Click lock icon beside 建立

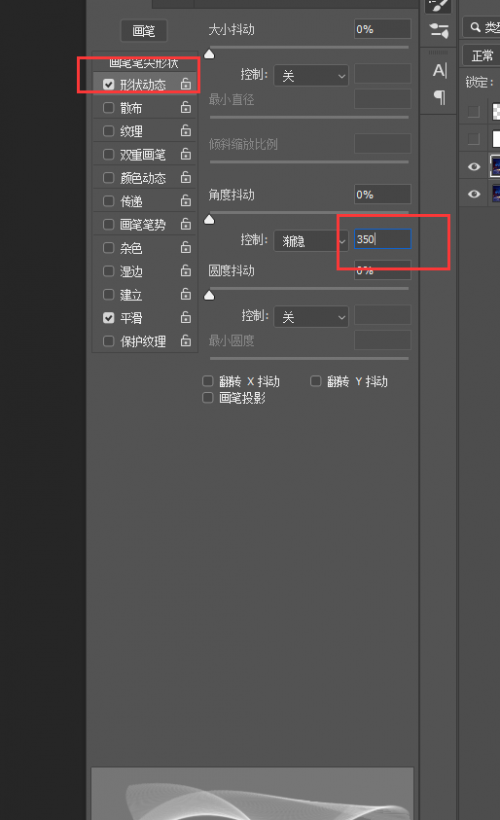pos(186,294)
